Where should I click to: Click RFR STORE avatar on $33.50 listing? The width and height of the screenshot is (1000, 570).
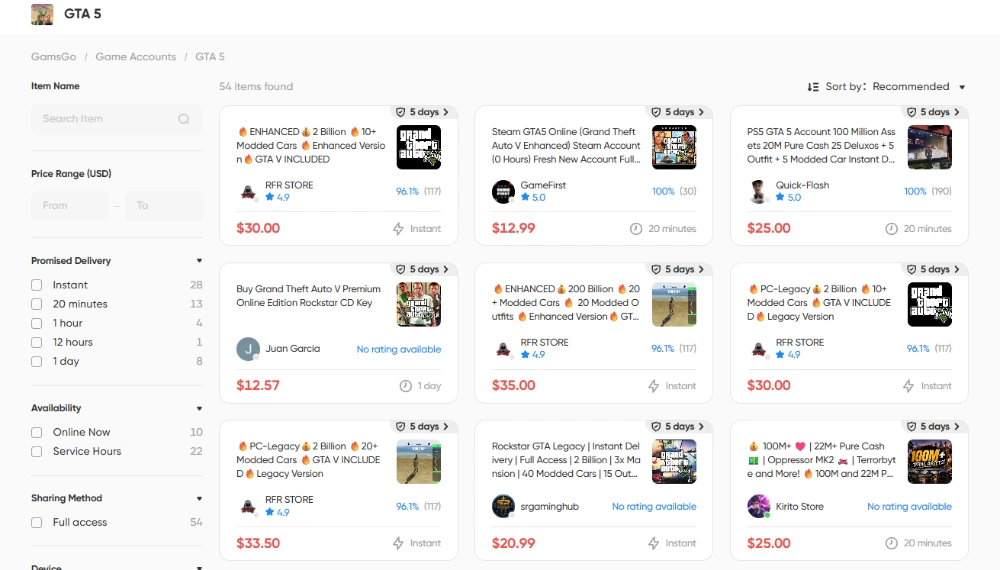[248, 506]
